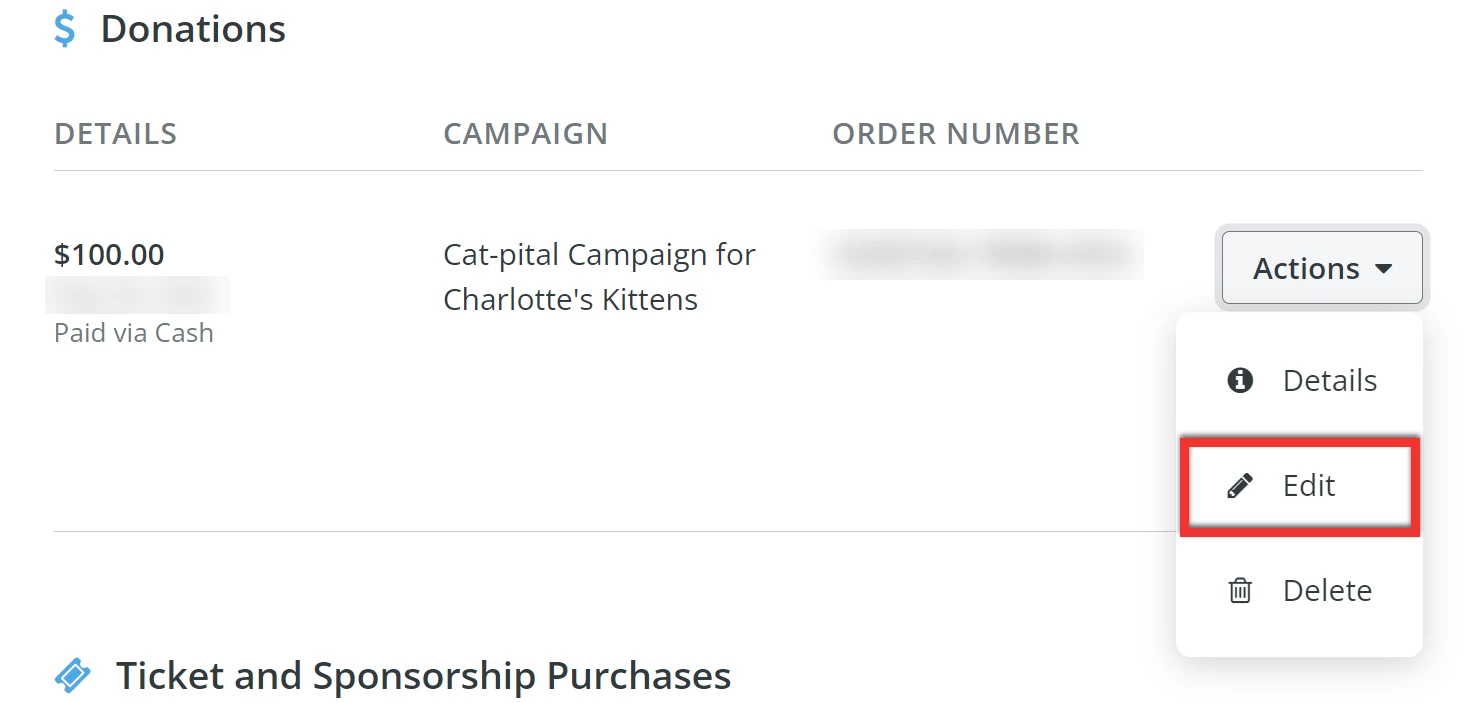Screen dimensions: 1477x703
Task: Select Edit from the Actions menu
Action: (1310, 486)
